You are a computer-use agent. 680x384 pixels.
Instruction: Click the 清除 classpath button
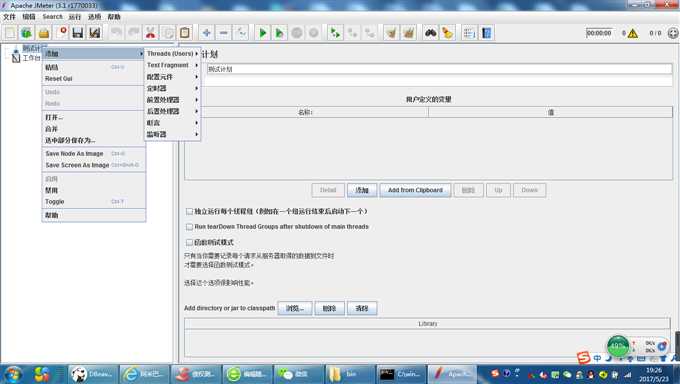362,309
